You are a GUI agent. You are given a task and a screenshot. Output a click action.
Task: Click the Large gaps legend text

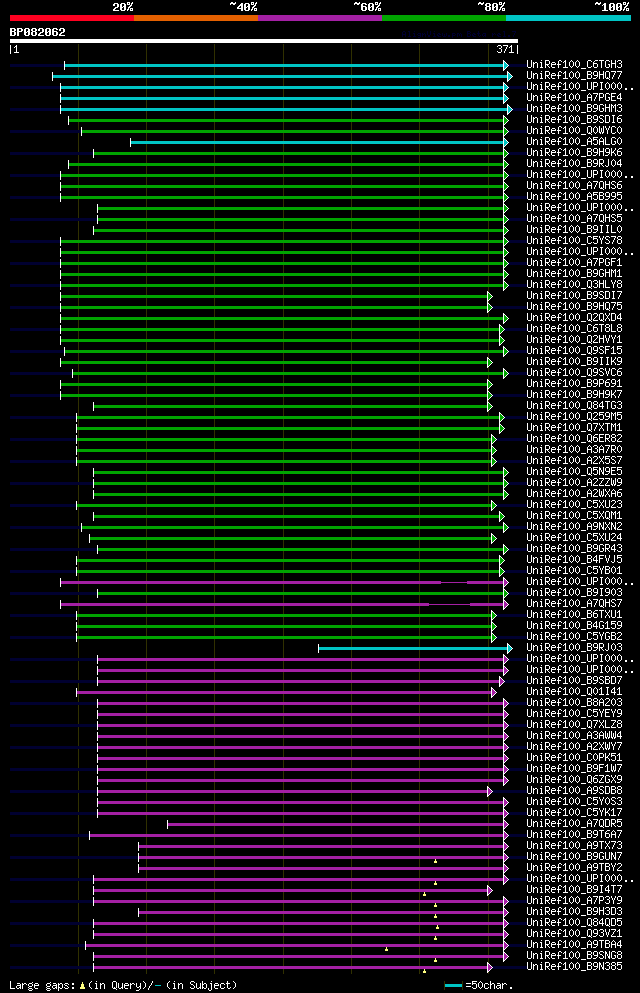pyautogui.click(x=123, y=985)
